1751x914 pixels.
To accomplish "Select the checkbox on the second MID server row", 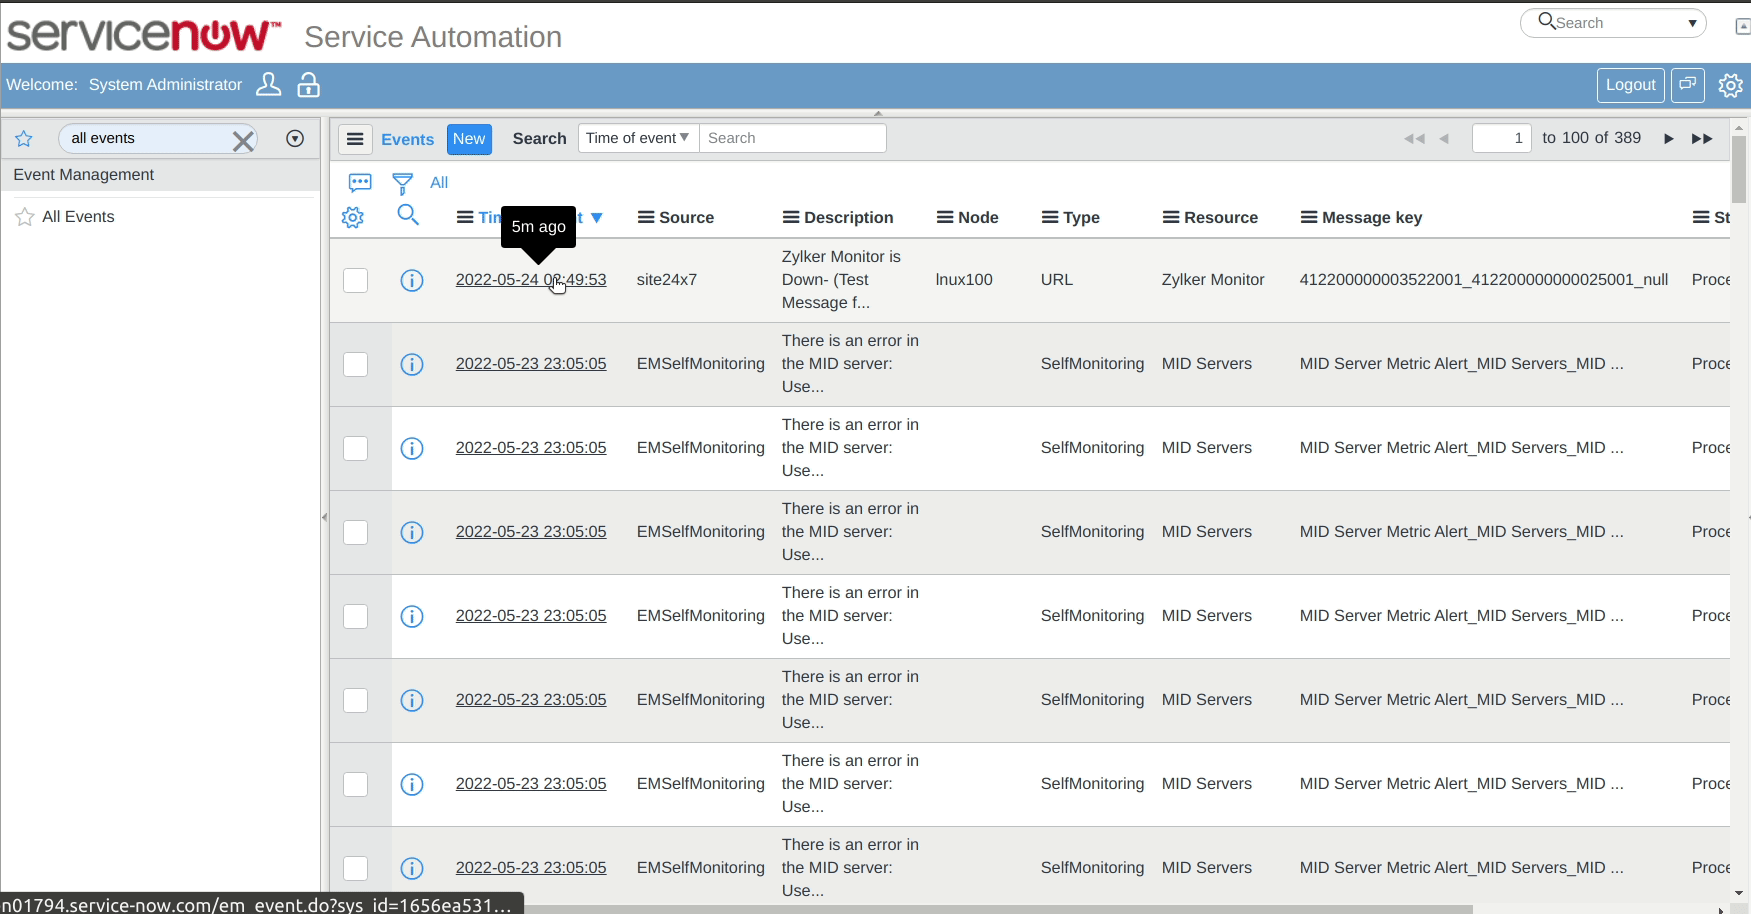I will pyautogui.click(x=355, y=448).
